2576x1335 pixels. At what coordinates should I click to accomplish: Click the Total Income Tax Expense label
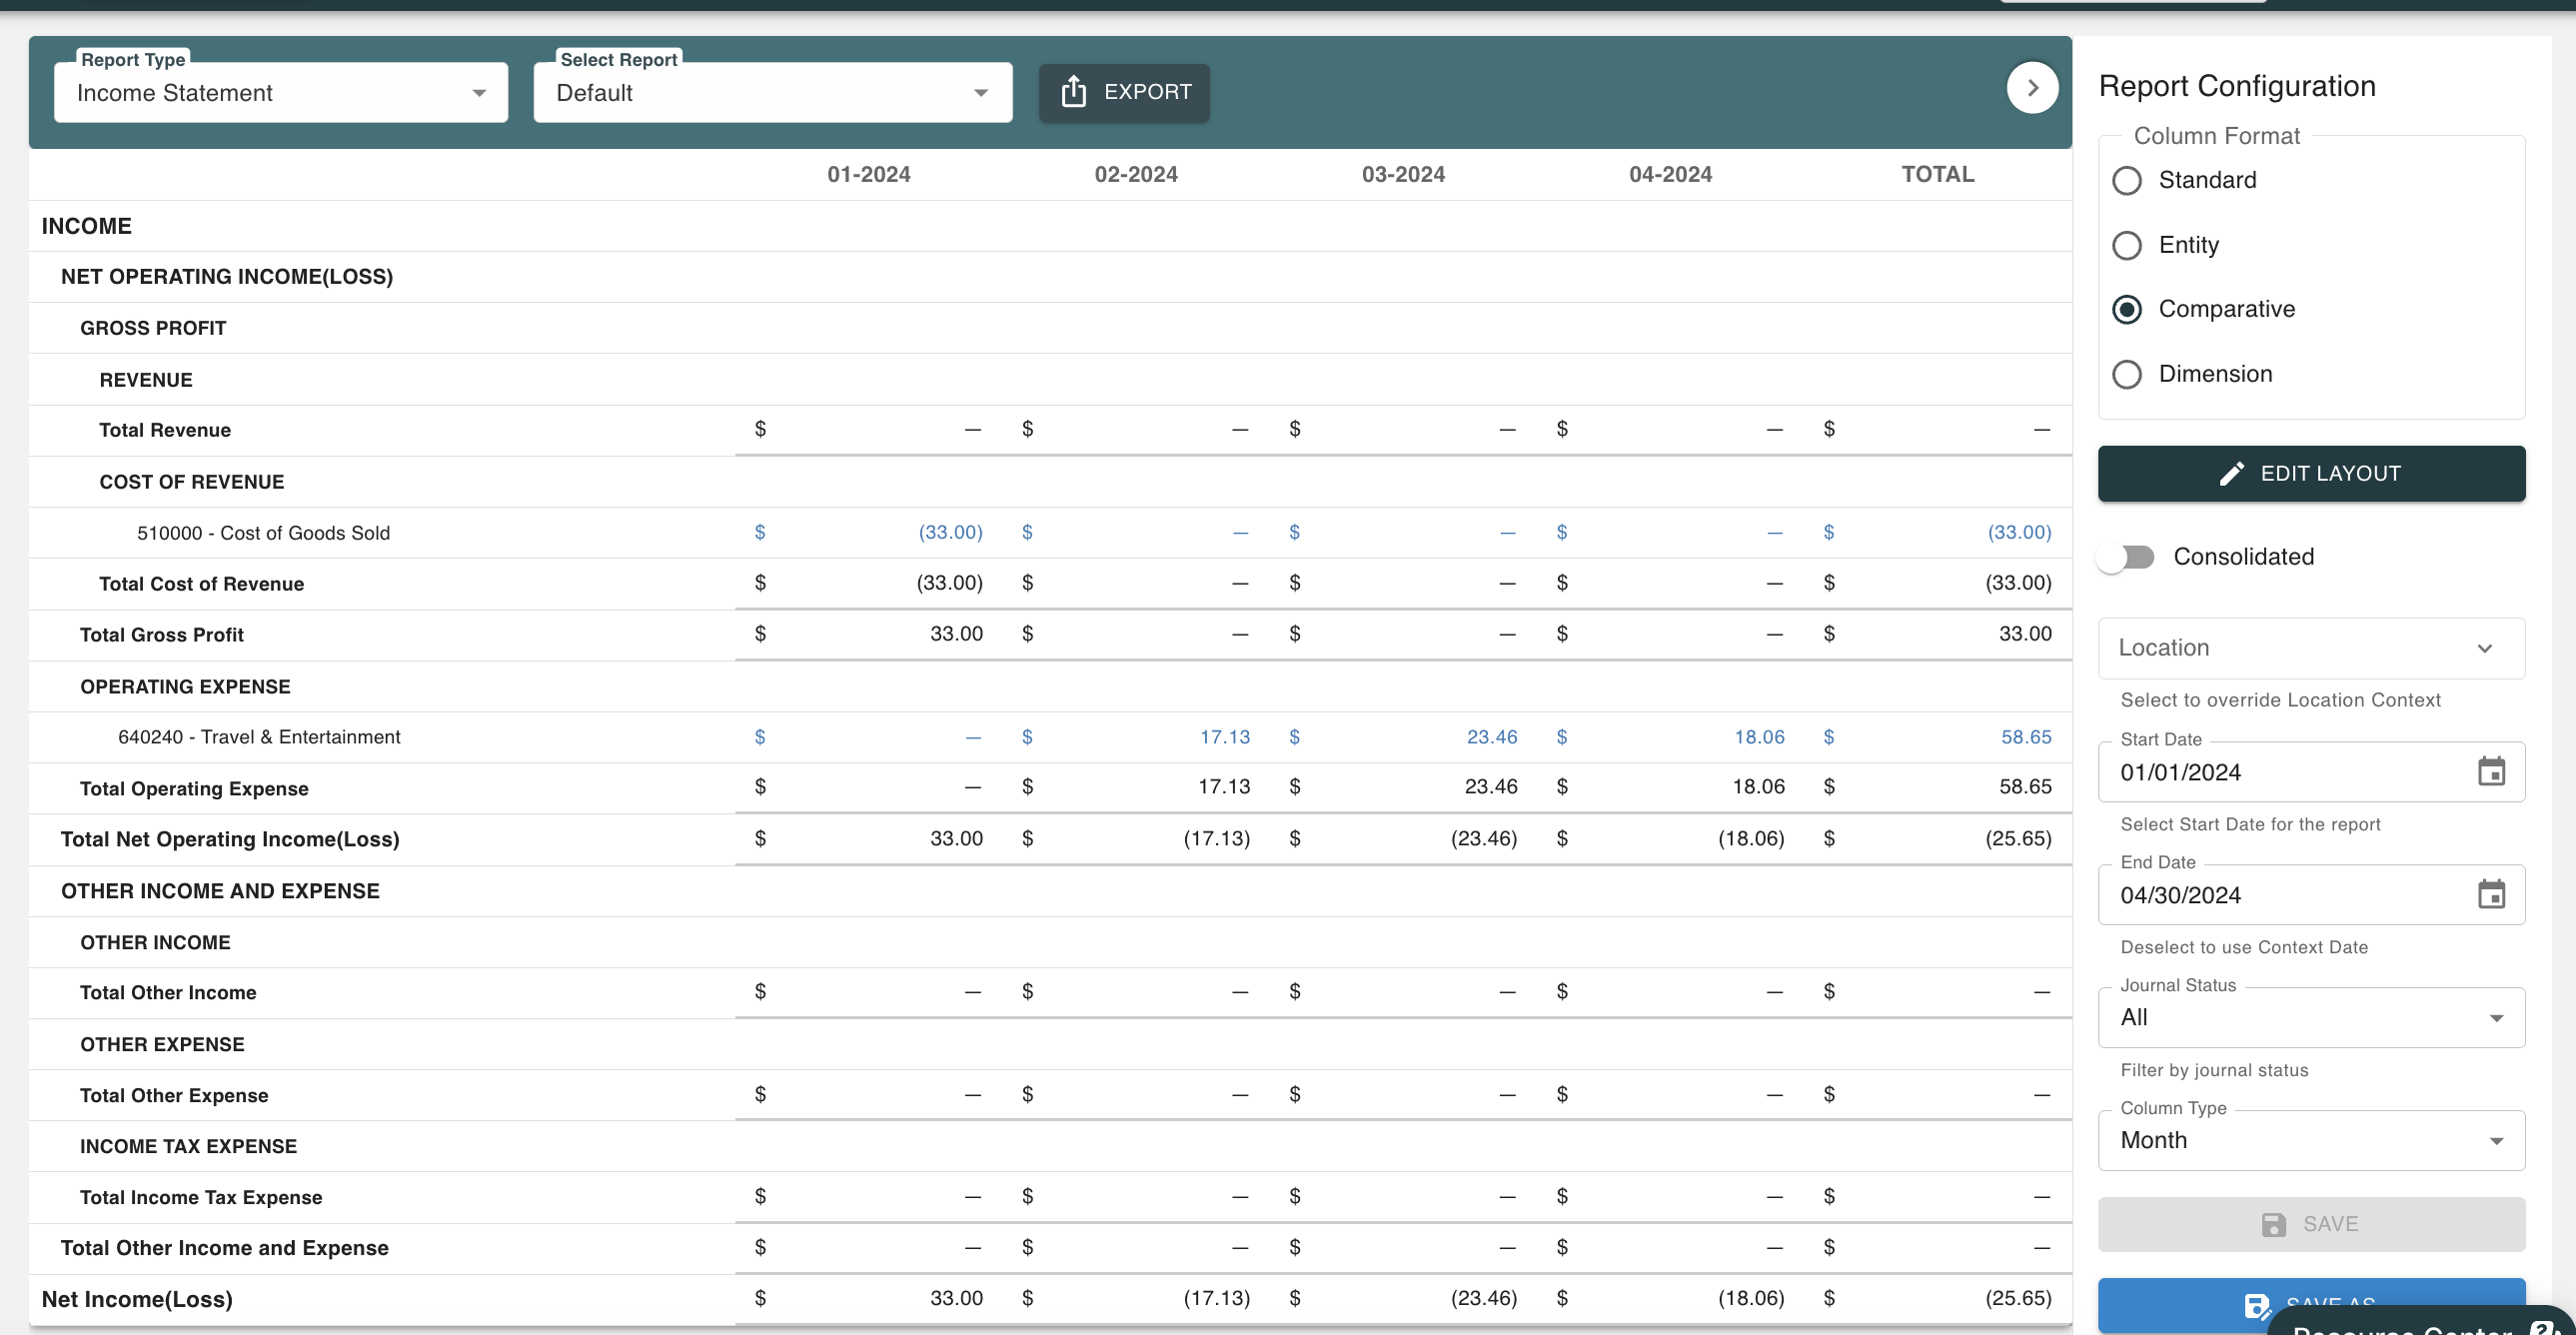[x=201, y=1199]
